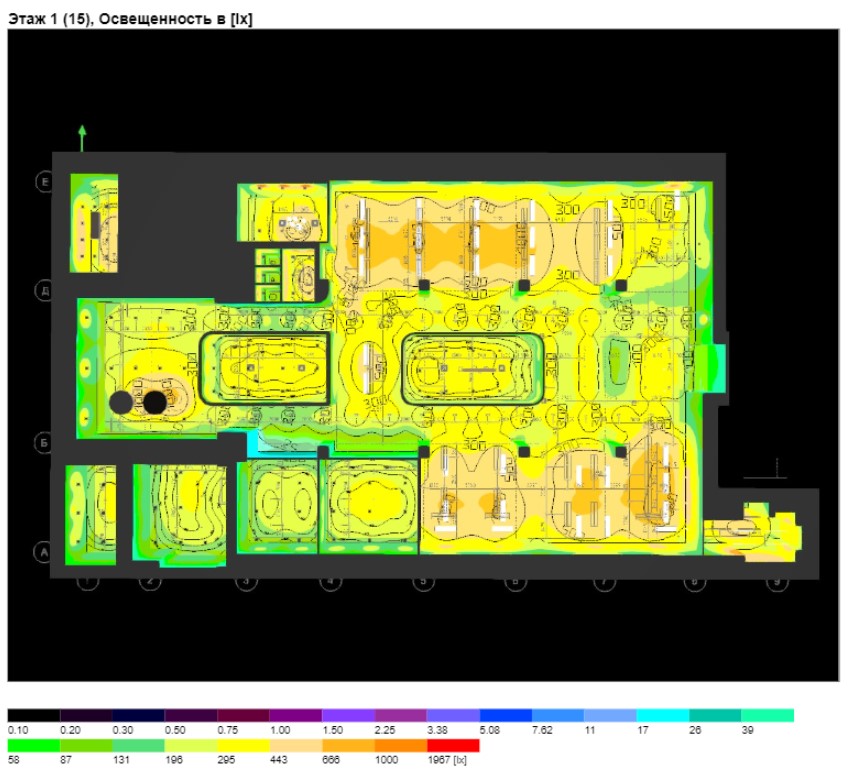The image size is (849, 777).
Task: Click the left black circular column
Action: 120,402
